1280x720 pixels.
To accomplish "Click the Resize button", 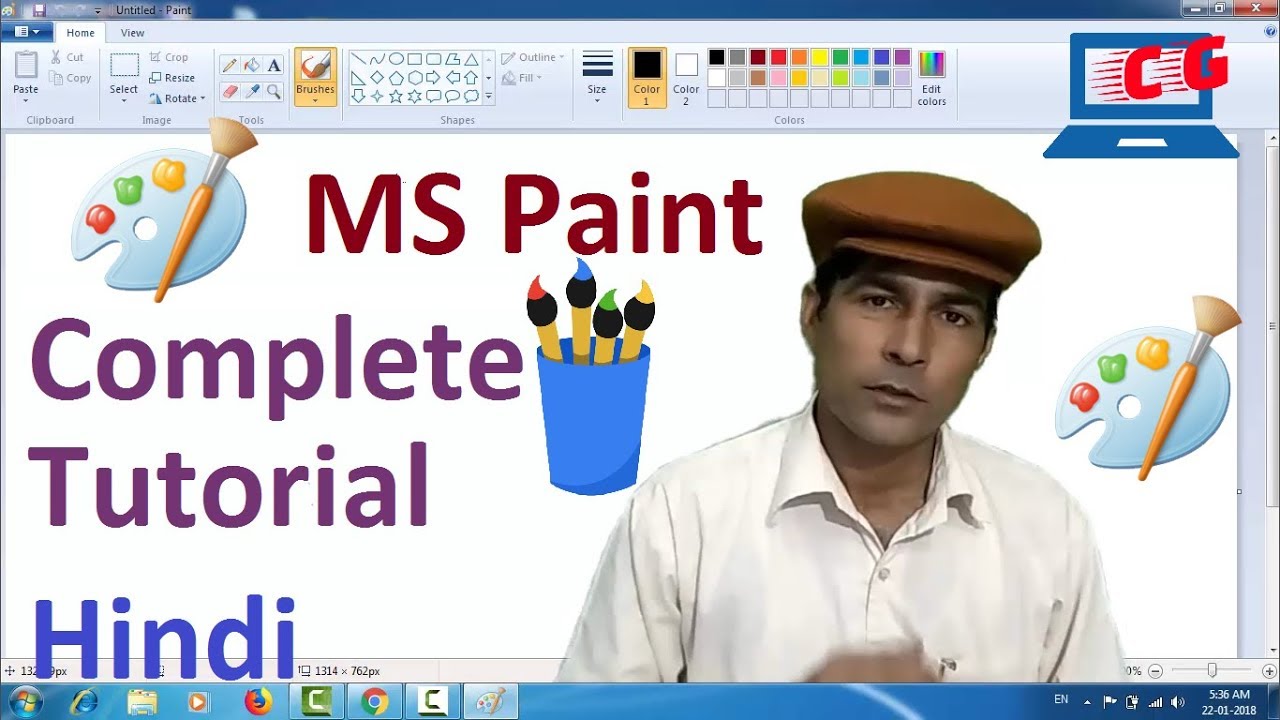I will coord(172,78).
